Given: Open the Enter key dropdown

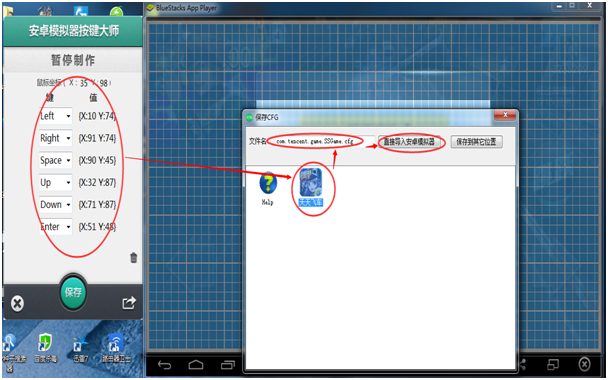Looking at the screenshot, I should [x=55, y=226].
